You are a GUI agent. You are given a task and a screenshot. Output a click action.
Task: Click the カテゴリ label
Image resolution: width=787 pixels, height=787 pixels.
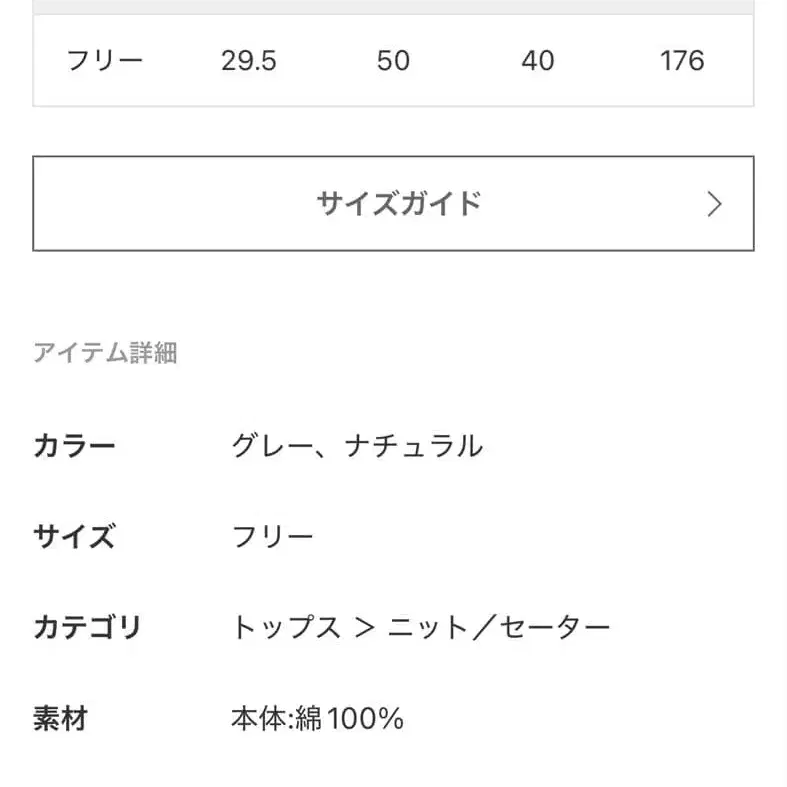click(87, 627)
